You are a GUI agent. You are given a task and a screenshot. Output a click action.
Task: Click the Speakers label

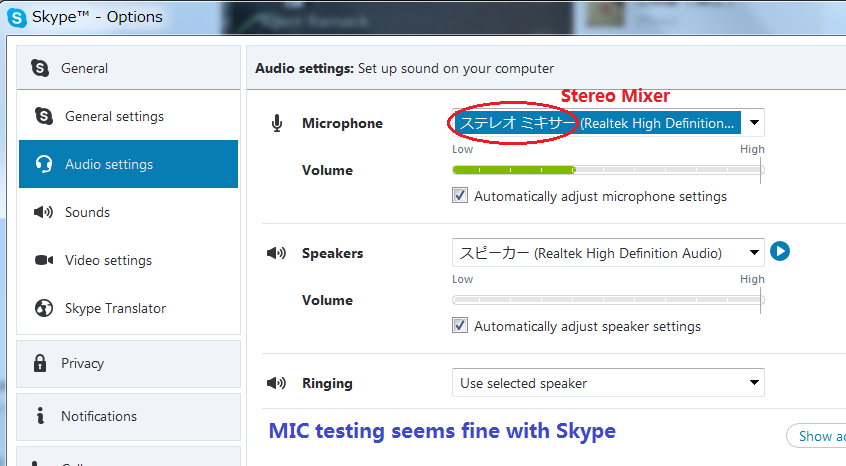(x=332, y=253)
